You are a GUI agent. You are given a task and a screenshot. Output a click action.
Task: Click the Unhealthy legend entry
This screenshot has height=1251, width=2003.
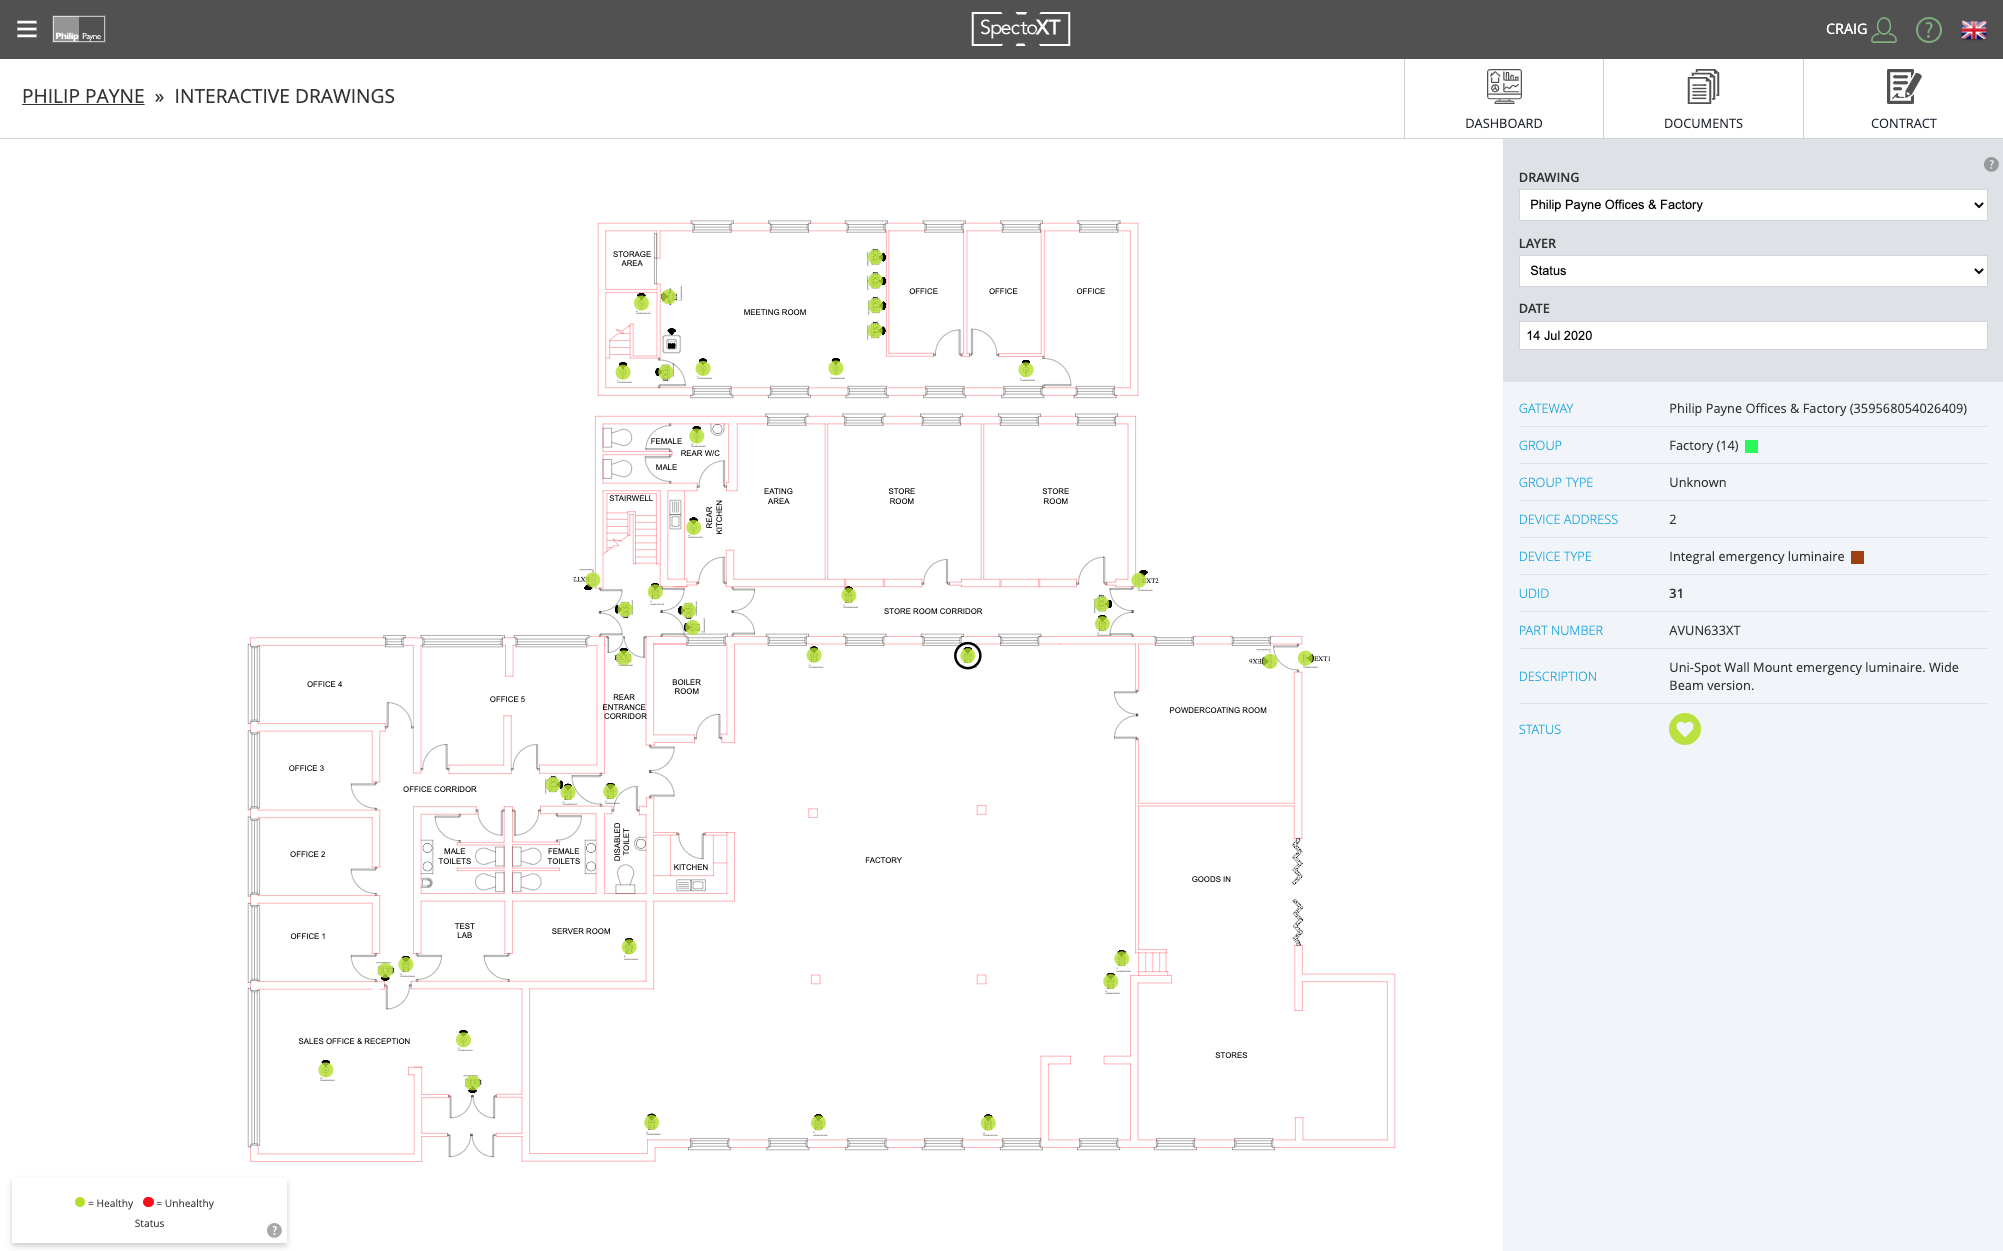178,1203
